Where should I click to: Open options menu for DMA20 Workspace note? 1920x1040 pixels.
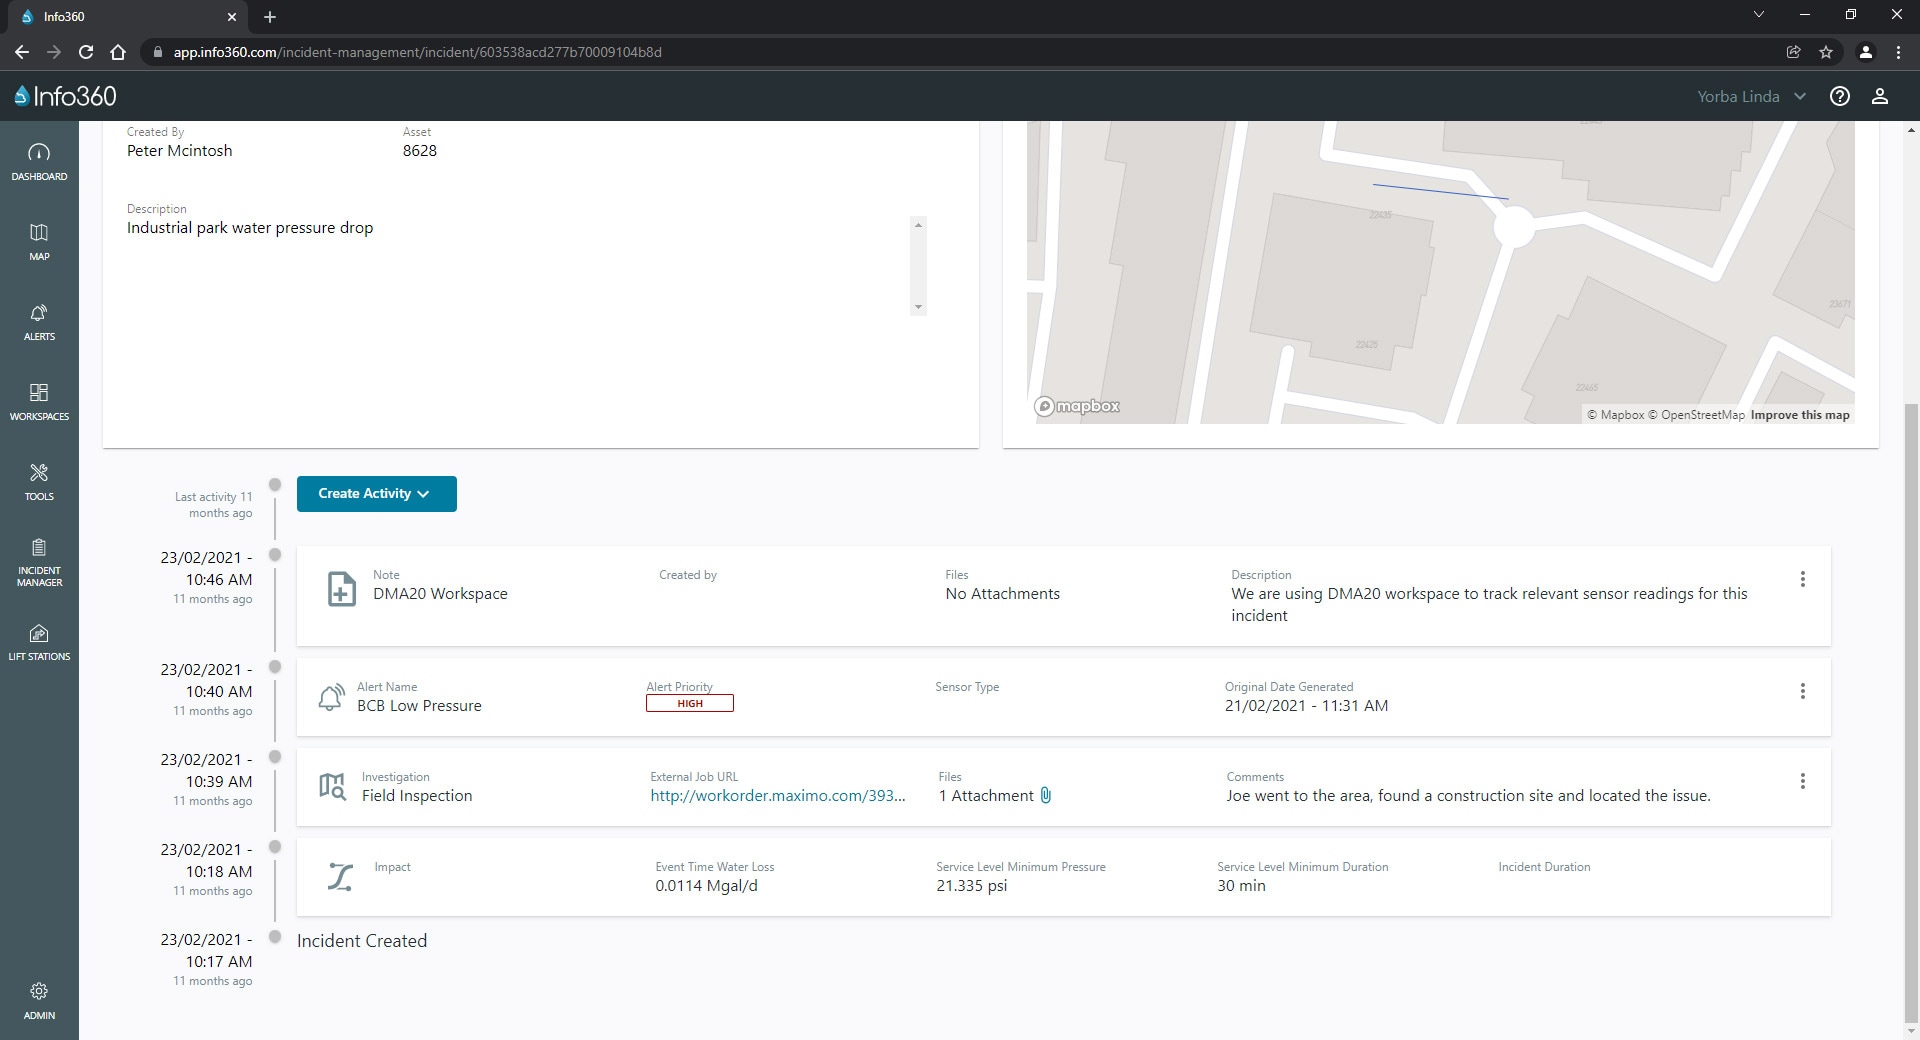click(1802, 580)
